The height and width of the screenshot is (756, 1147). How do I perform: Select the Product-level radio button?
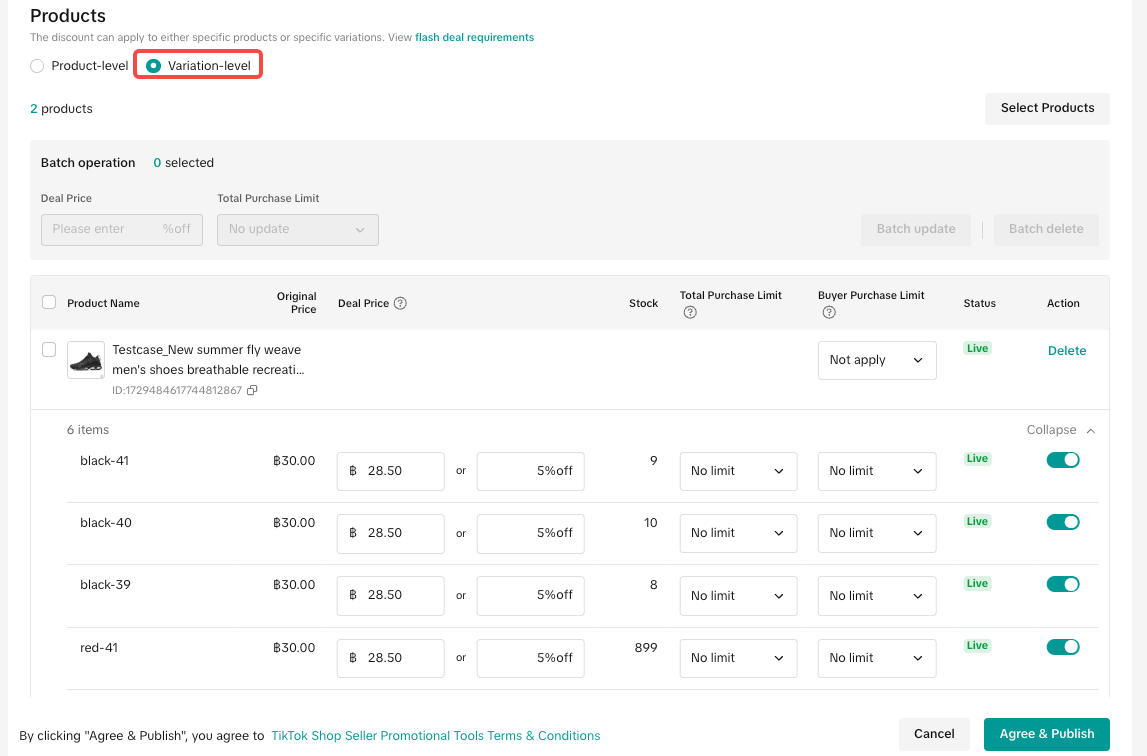point(37,66)
